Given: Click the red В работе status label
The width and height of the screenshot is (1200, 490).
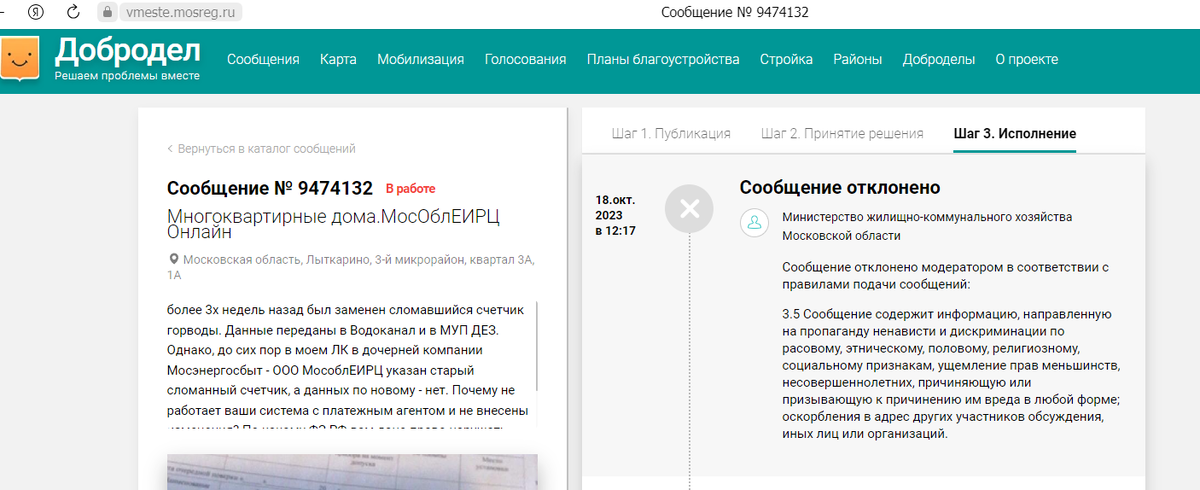Looking at the screenshot, I should [411, 189].
